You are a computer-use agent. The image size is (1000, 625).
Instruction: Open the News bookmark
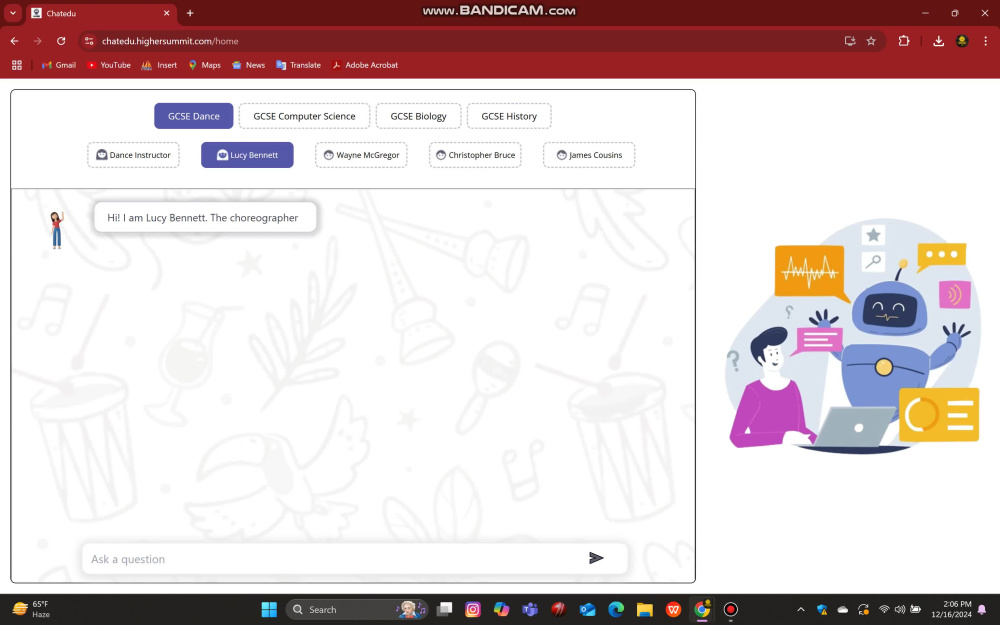point(249,65)
